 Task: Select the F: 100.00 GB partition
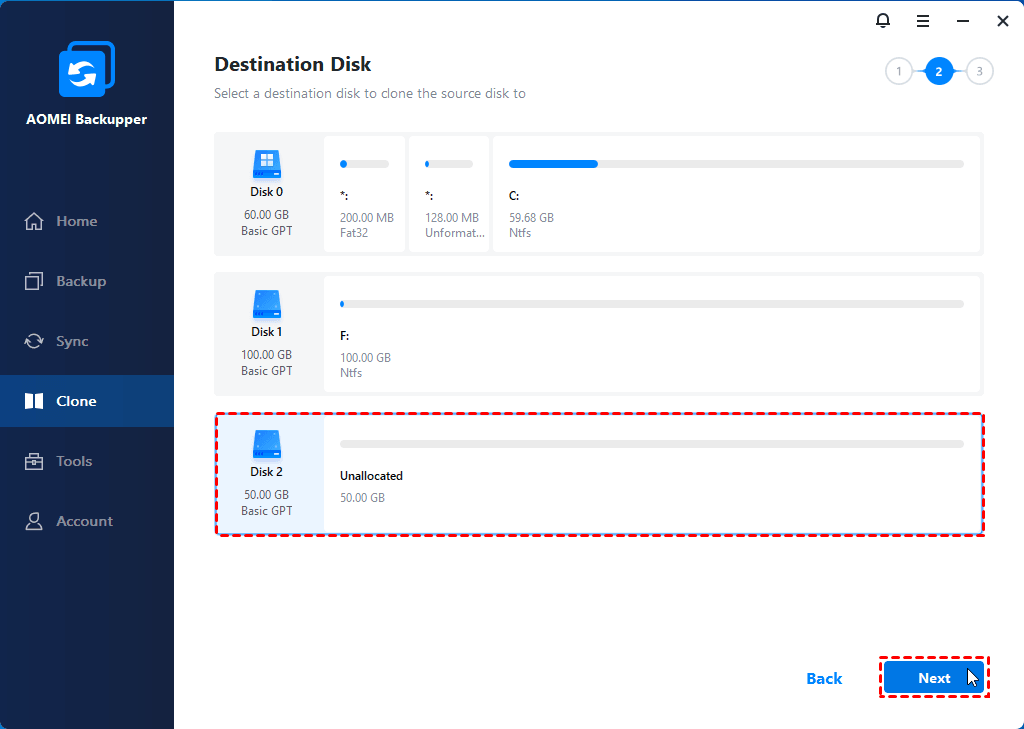[652, 334]
